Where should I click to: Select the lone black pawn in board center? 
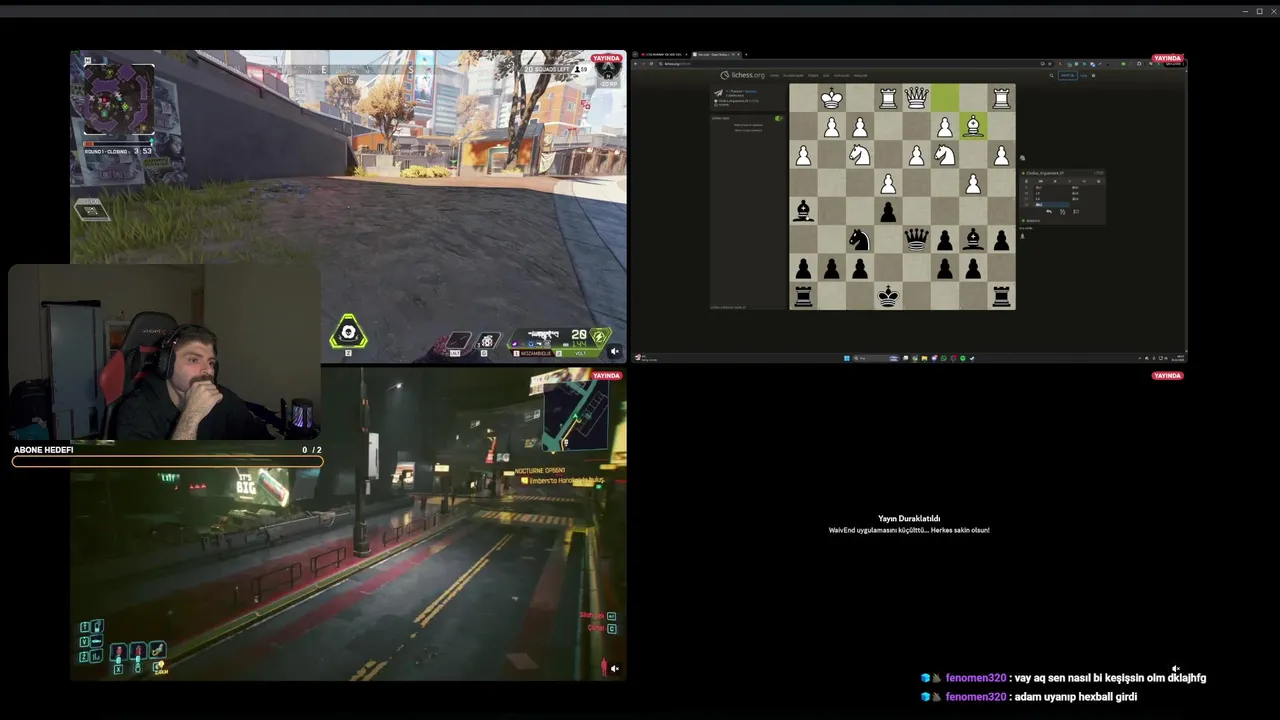click(888, 211)
